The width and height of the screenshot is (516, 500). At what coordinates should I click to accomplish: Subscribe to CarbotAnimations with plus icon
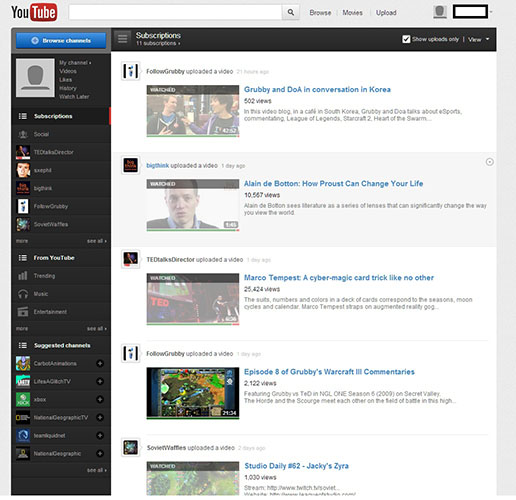pos(100,363)
